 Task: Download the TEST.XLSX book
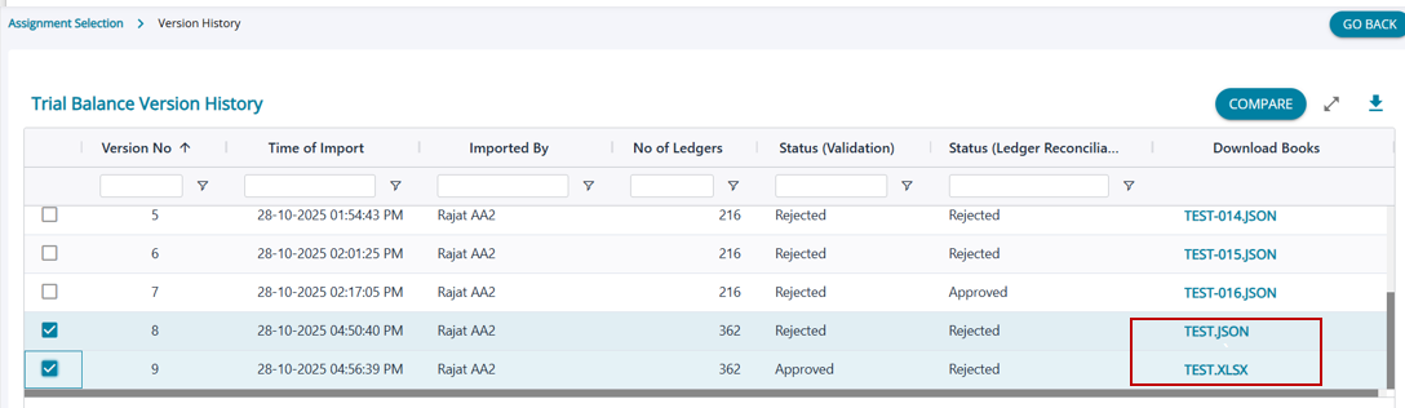1215,370
